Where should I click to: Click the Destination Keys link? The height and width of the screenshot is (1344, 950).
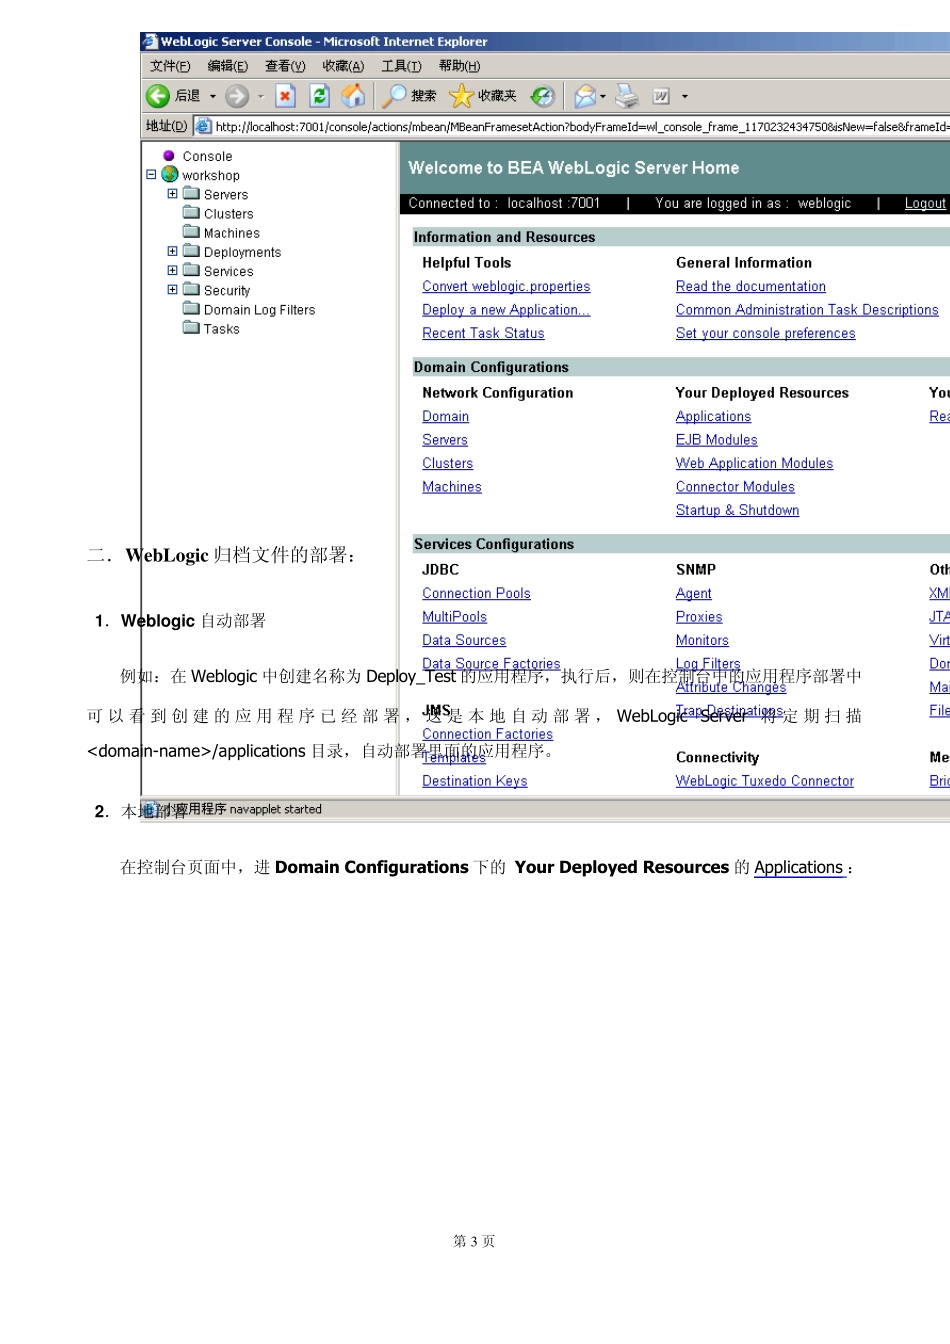click(475, 781)
